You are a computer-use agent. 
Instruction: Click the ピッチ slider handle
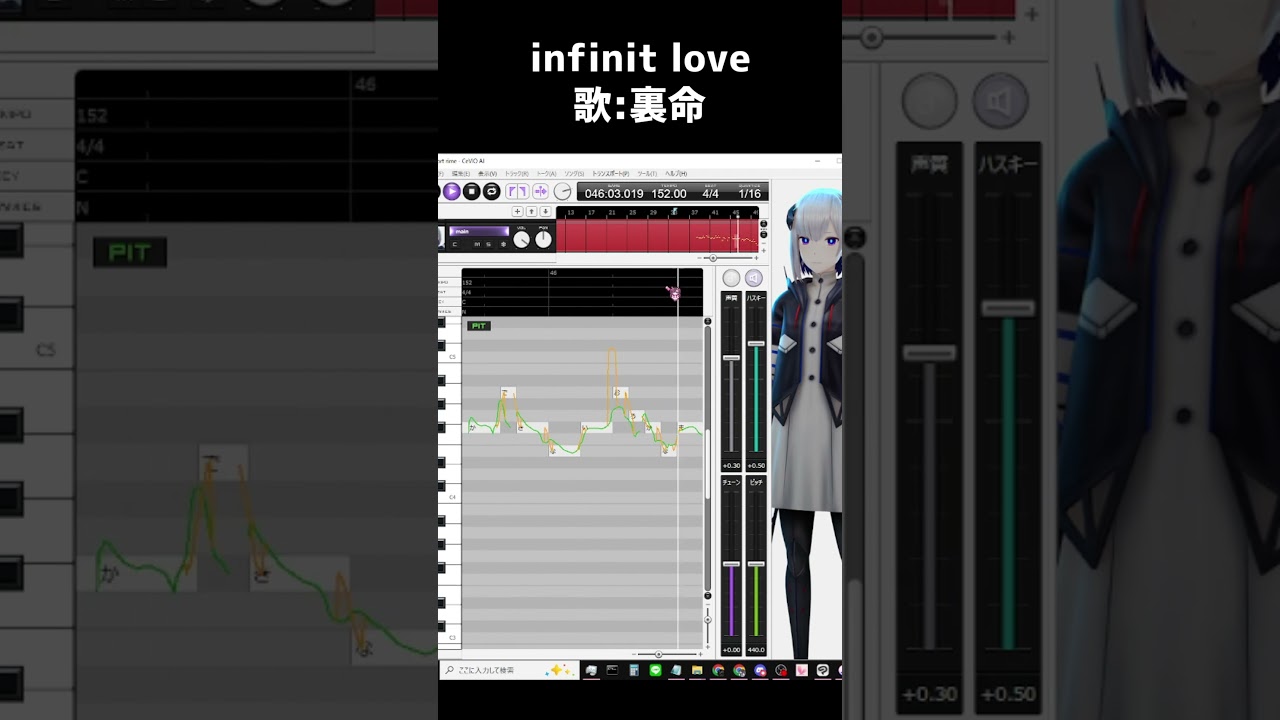[x=756, y=566]
